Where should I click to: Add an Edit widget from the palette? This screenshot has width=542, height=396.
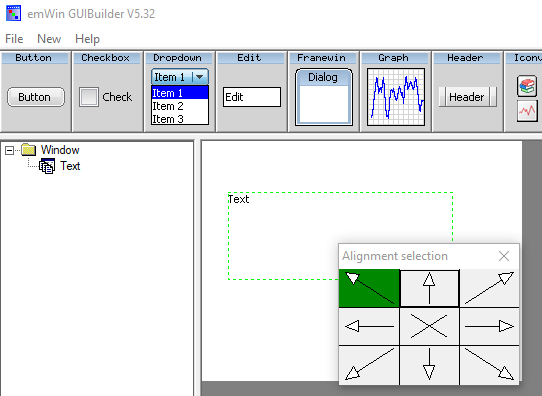tap(252, 92)
